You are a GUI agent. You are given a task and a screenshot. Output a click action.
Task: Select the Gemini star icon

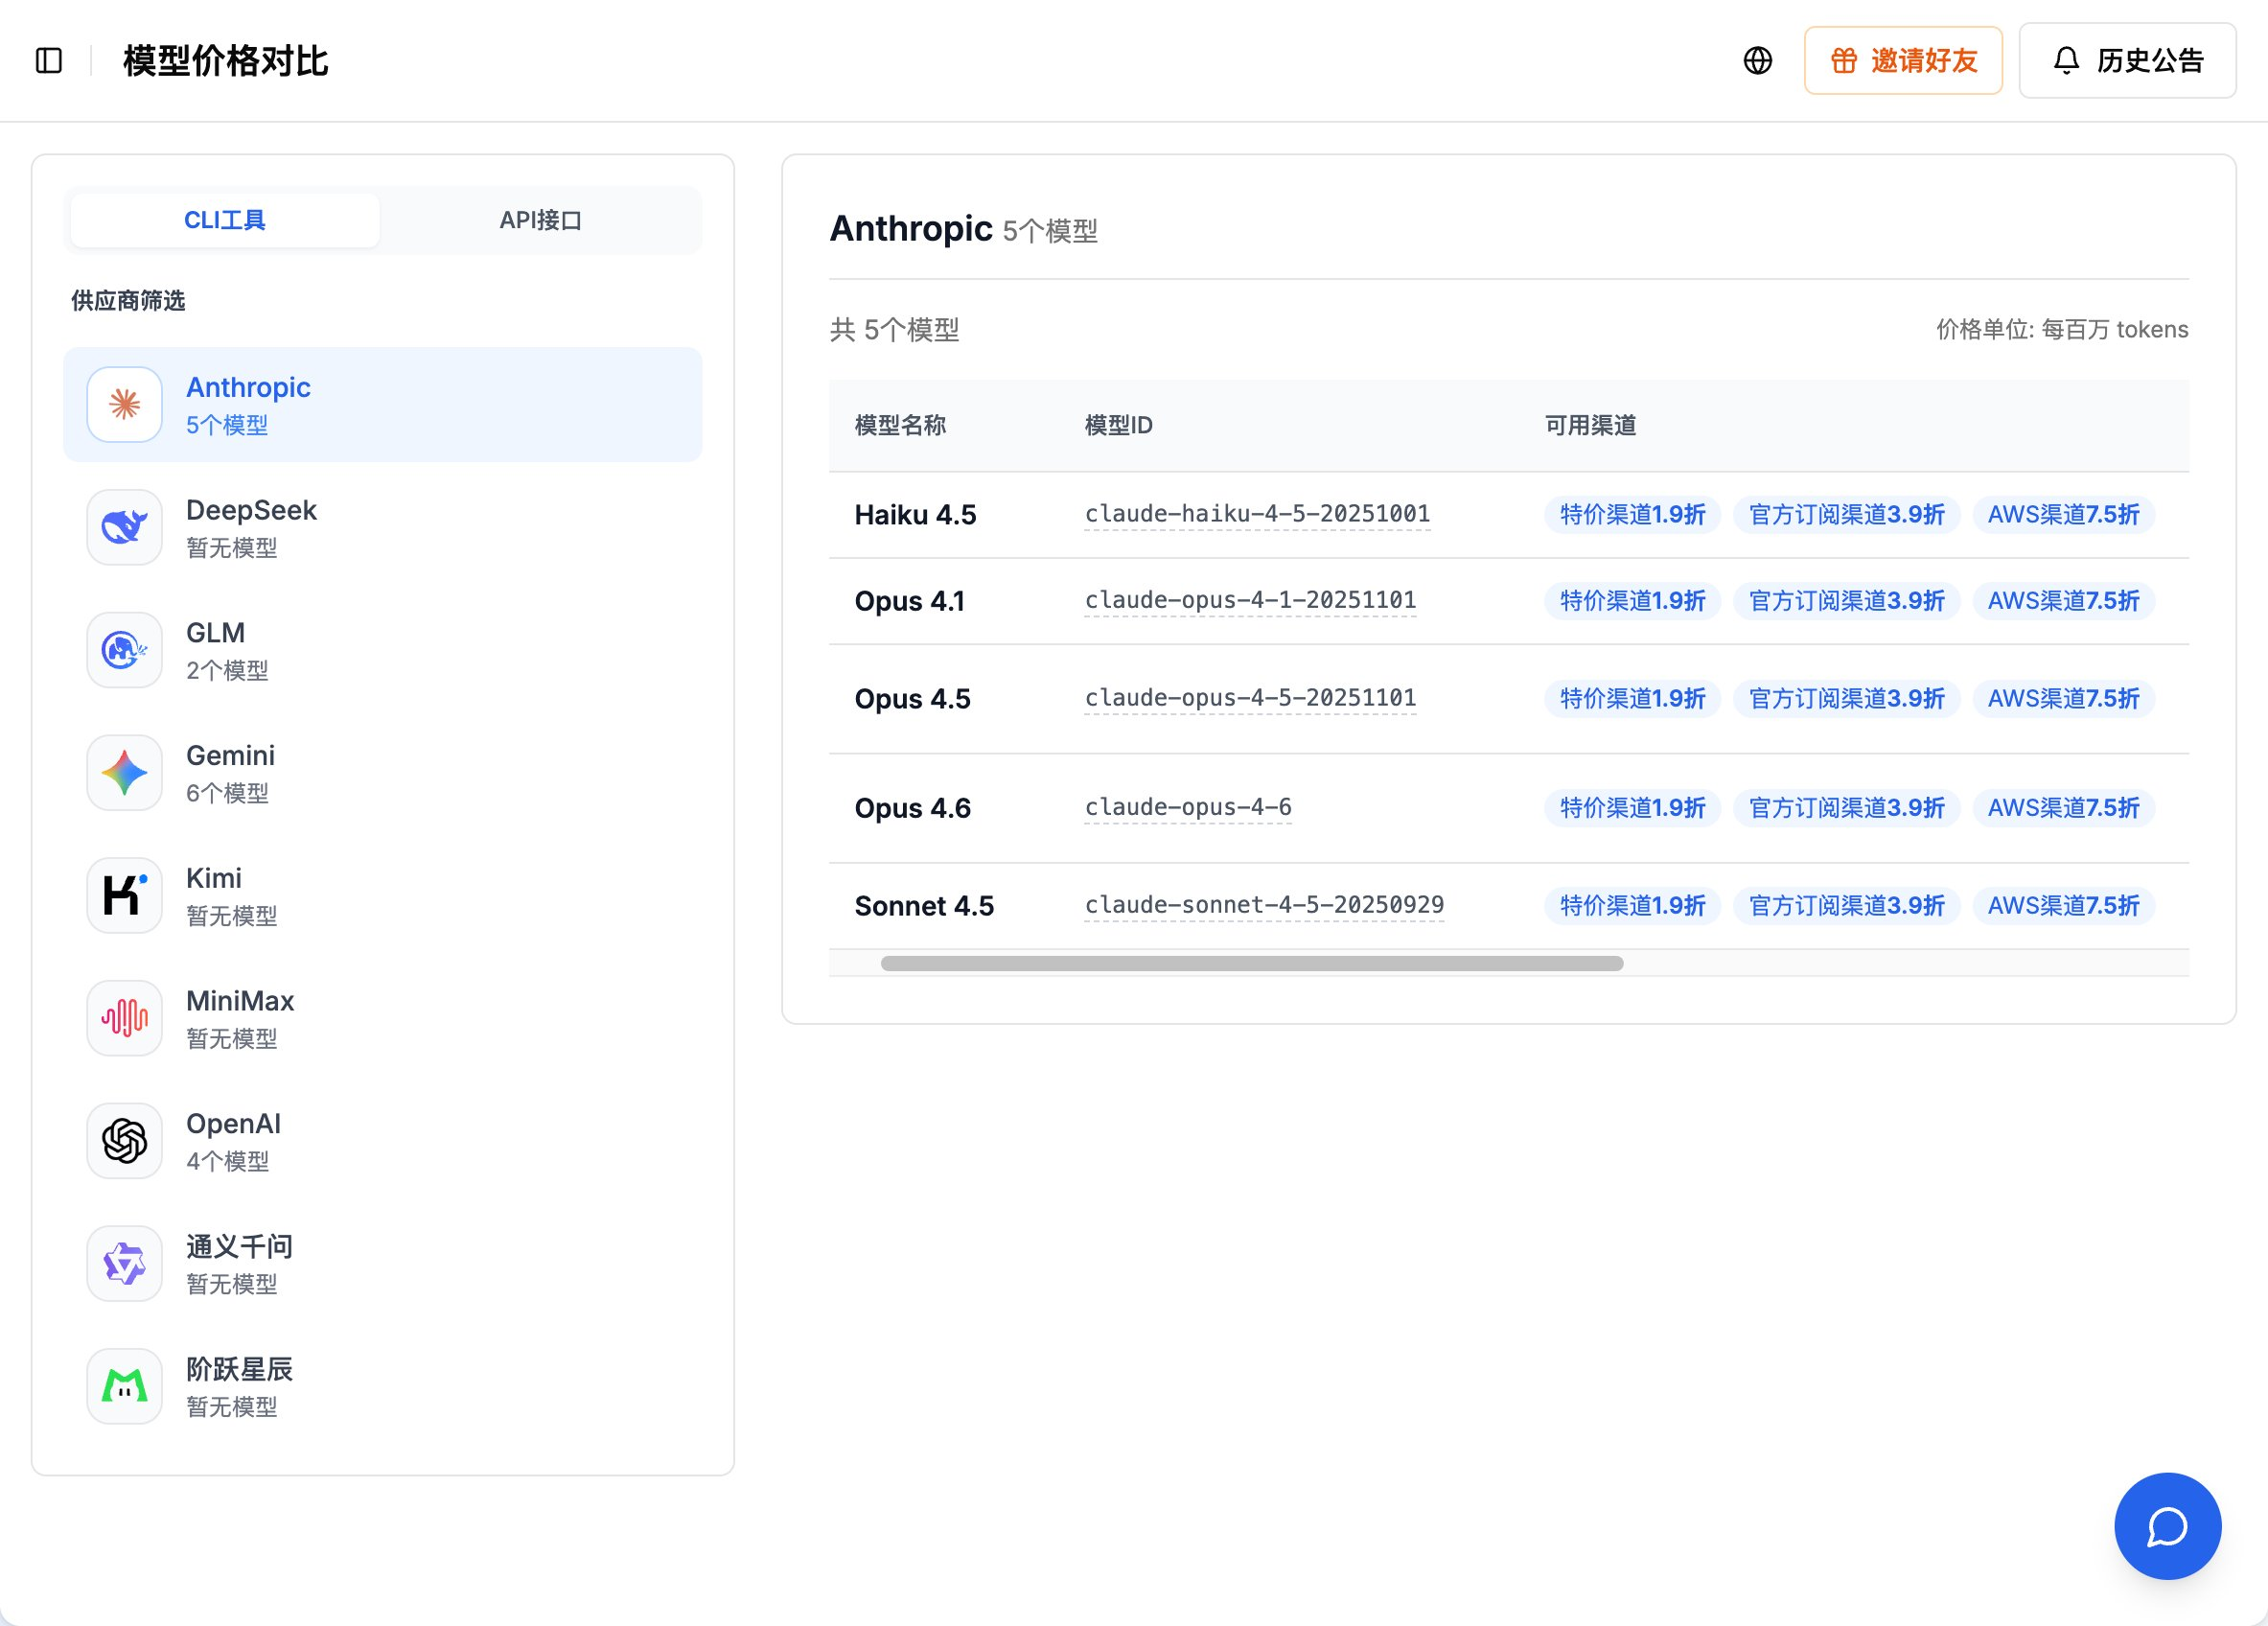[124, 773]
